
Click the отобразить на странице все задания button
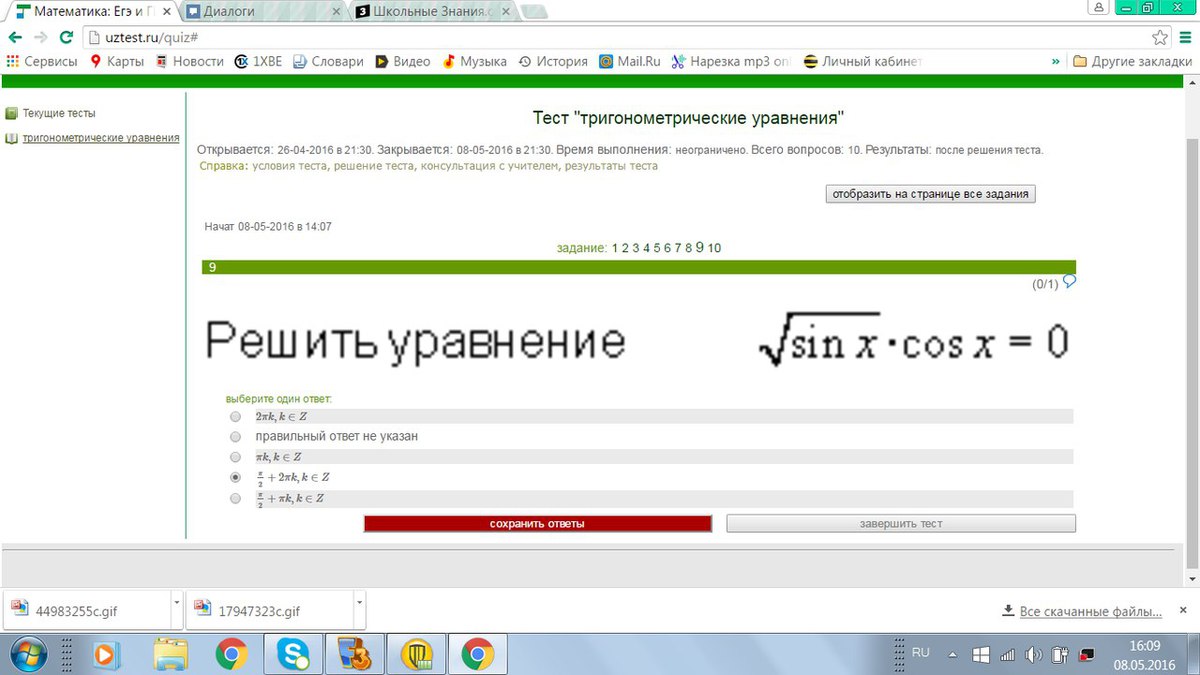coord(930,194)
